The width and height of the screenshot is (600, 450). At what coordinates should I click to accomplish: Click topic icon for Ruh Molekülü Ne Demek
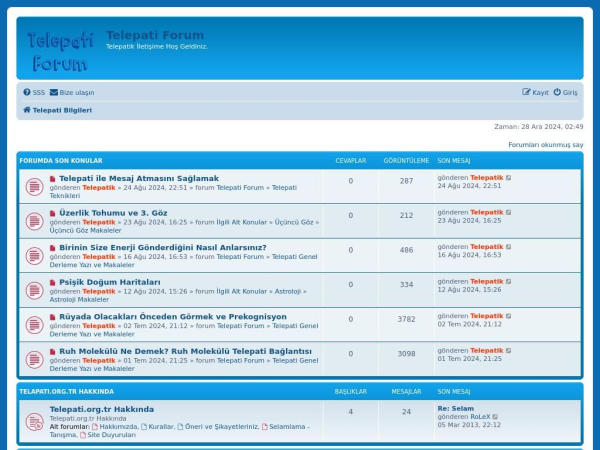[x=34, y=359]
